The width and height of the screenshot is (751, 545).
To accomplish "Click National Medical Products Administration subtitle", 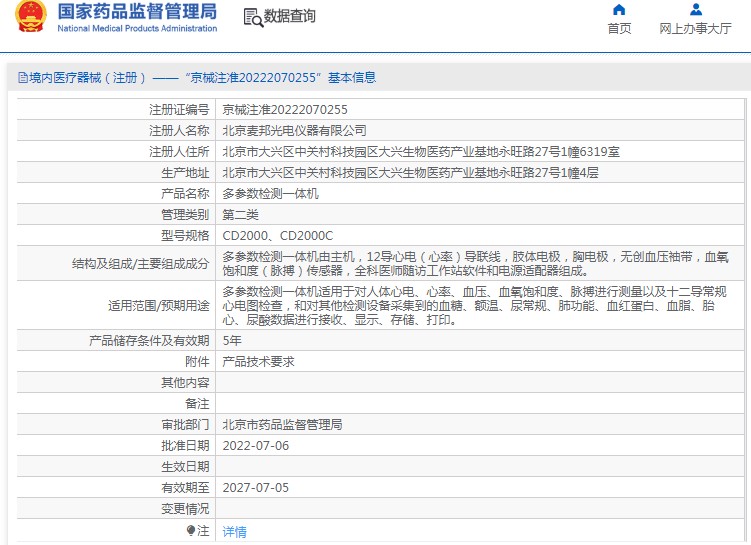I will tap(137, 29).
